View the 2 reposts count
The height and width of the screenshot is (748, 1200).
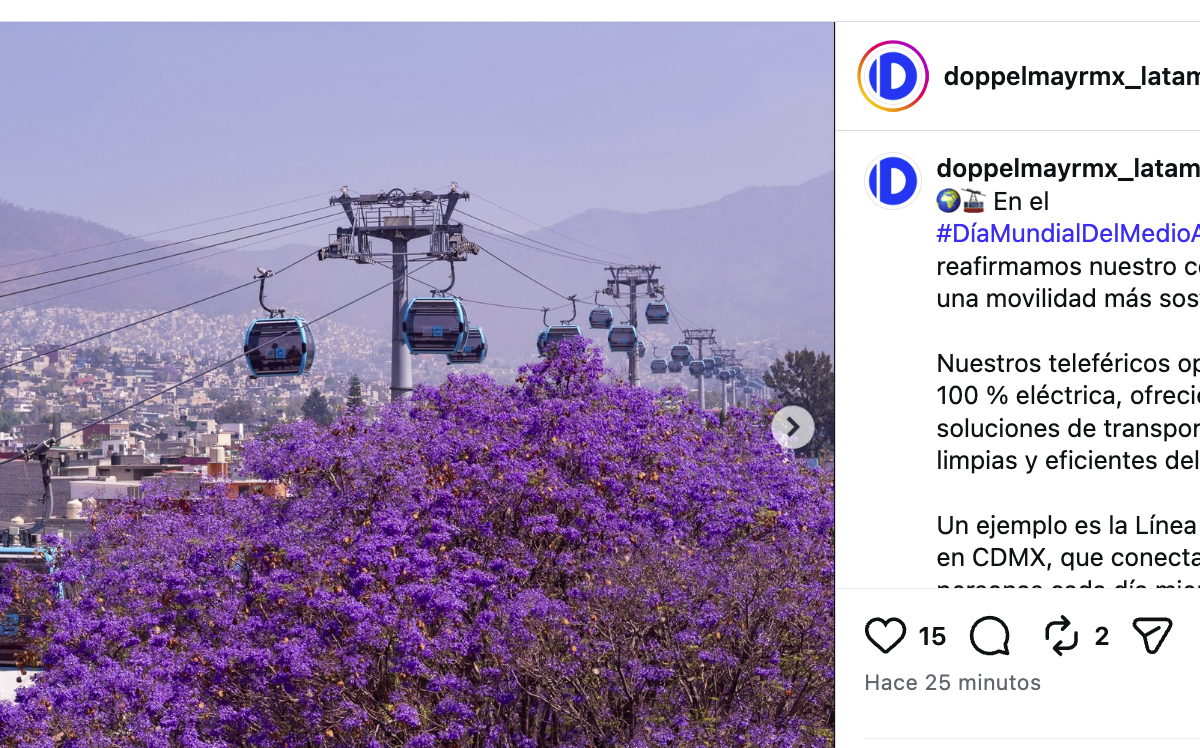coord(1101,636)
